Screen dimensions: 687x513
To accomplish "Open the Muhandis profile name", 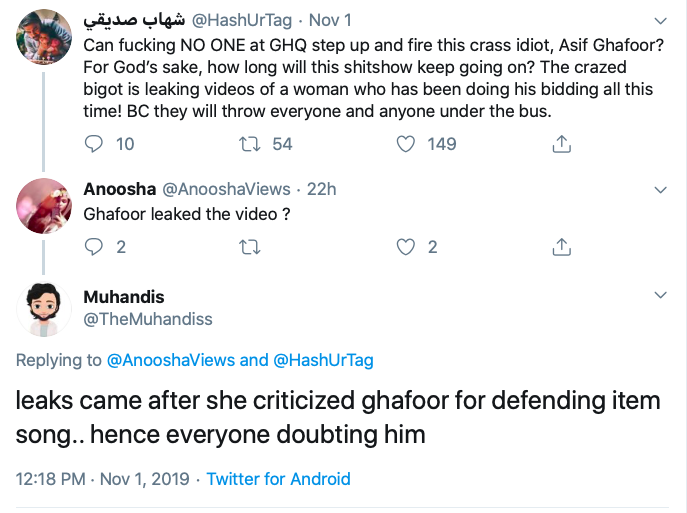I will [124, 297].
